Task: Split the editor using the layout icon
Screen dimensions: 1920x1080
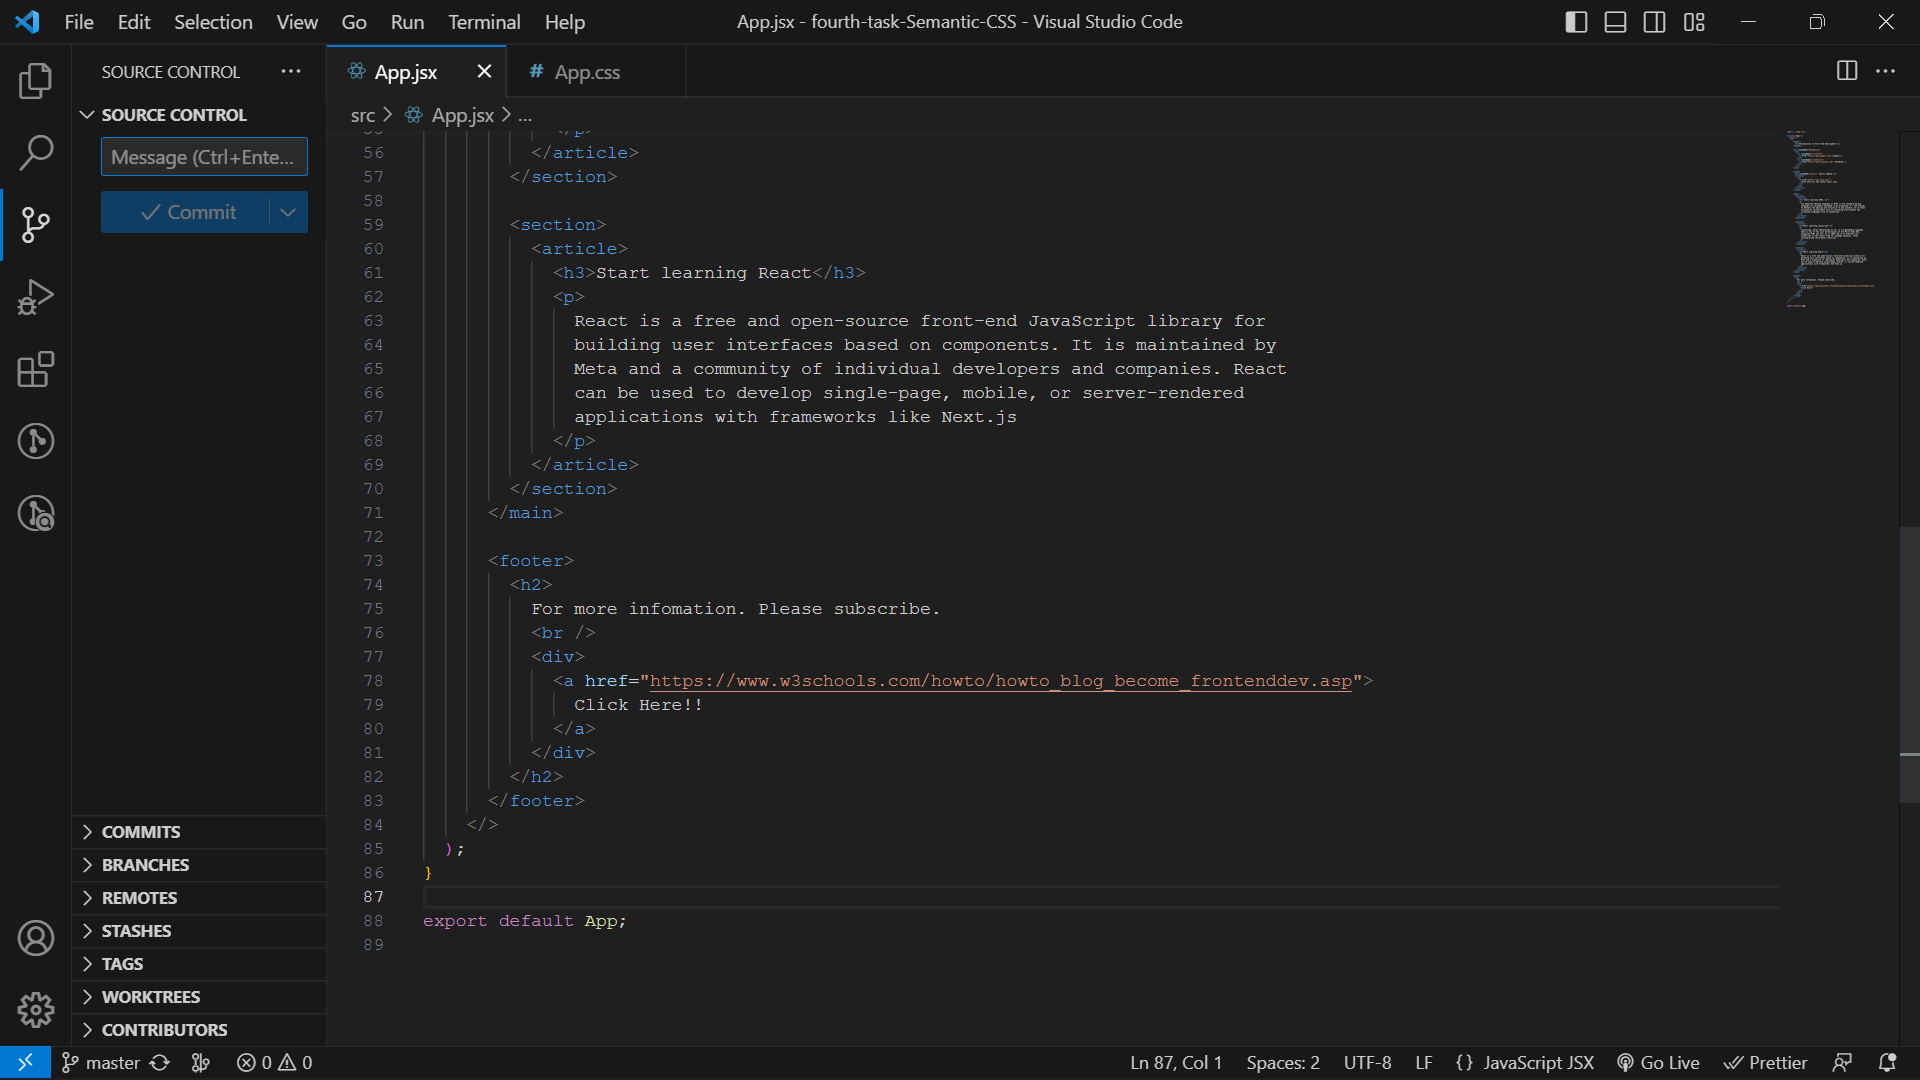Action: [1845, 71]
